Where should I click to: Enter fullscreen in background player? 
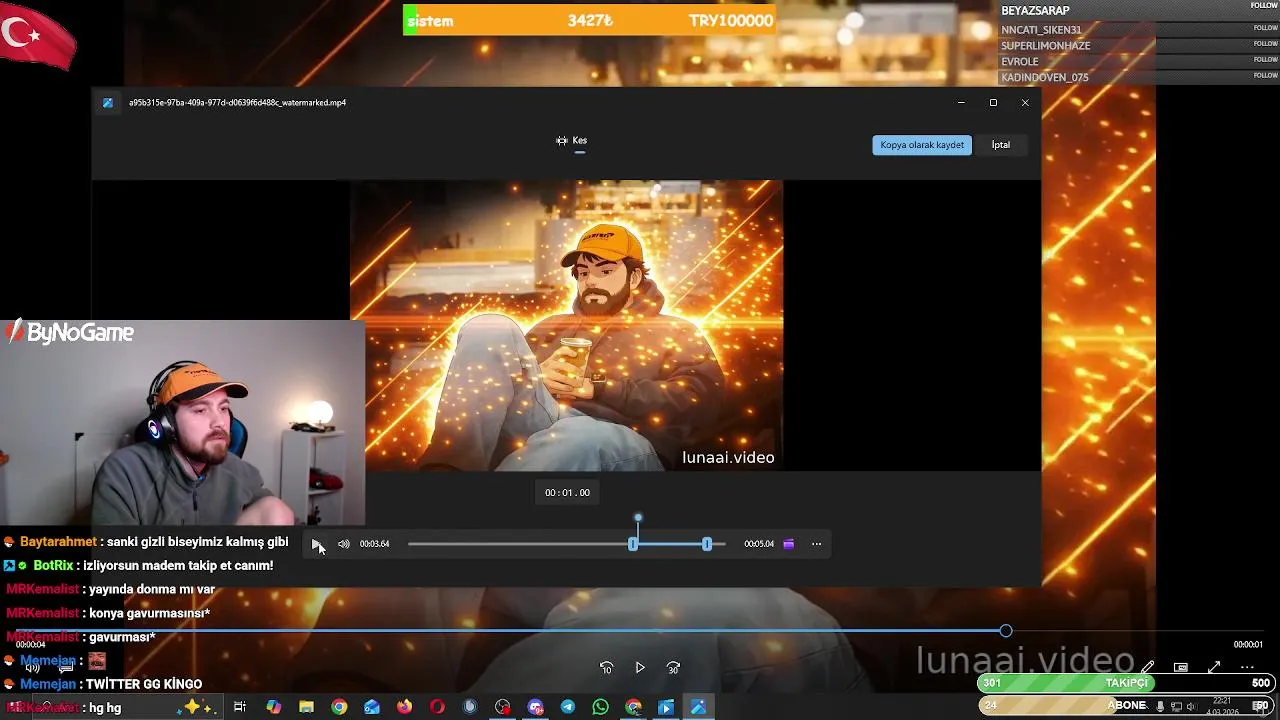coord(1214,667)
